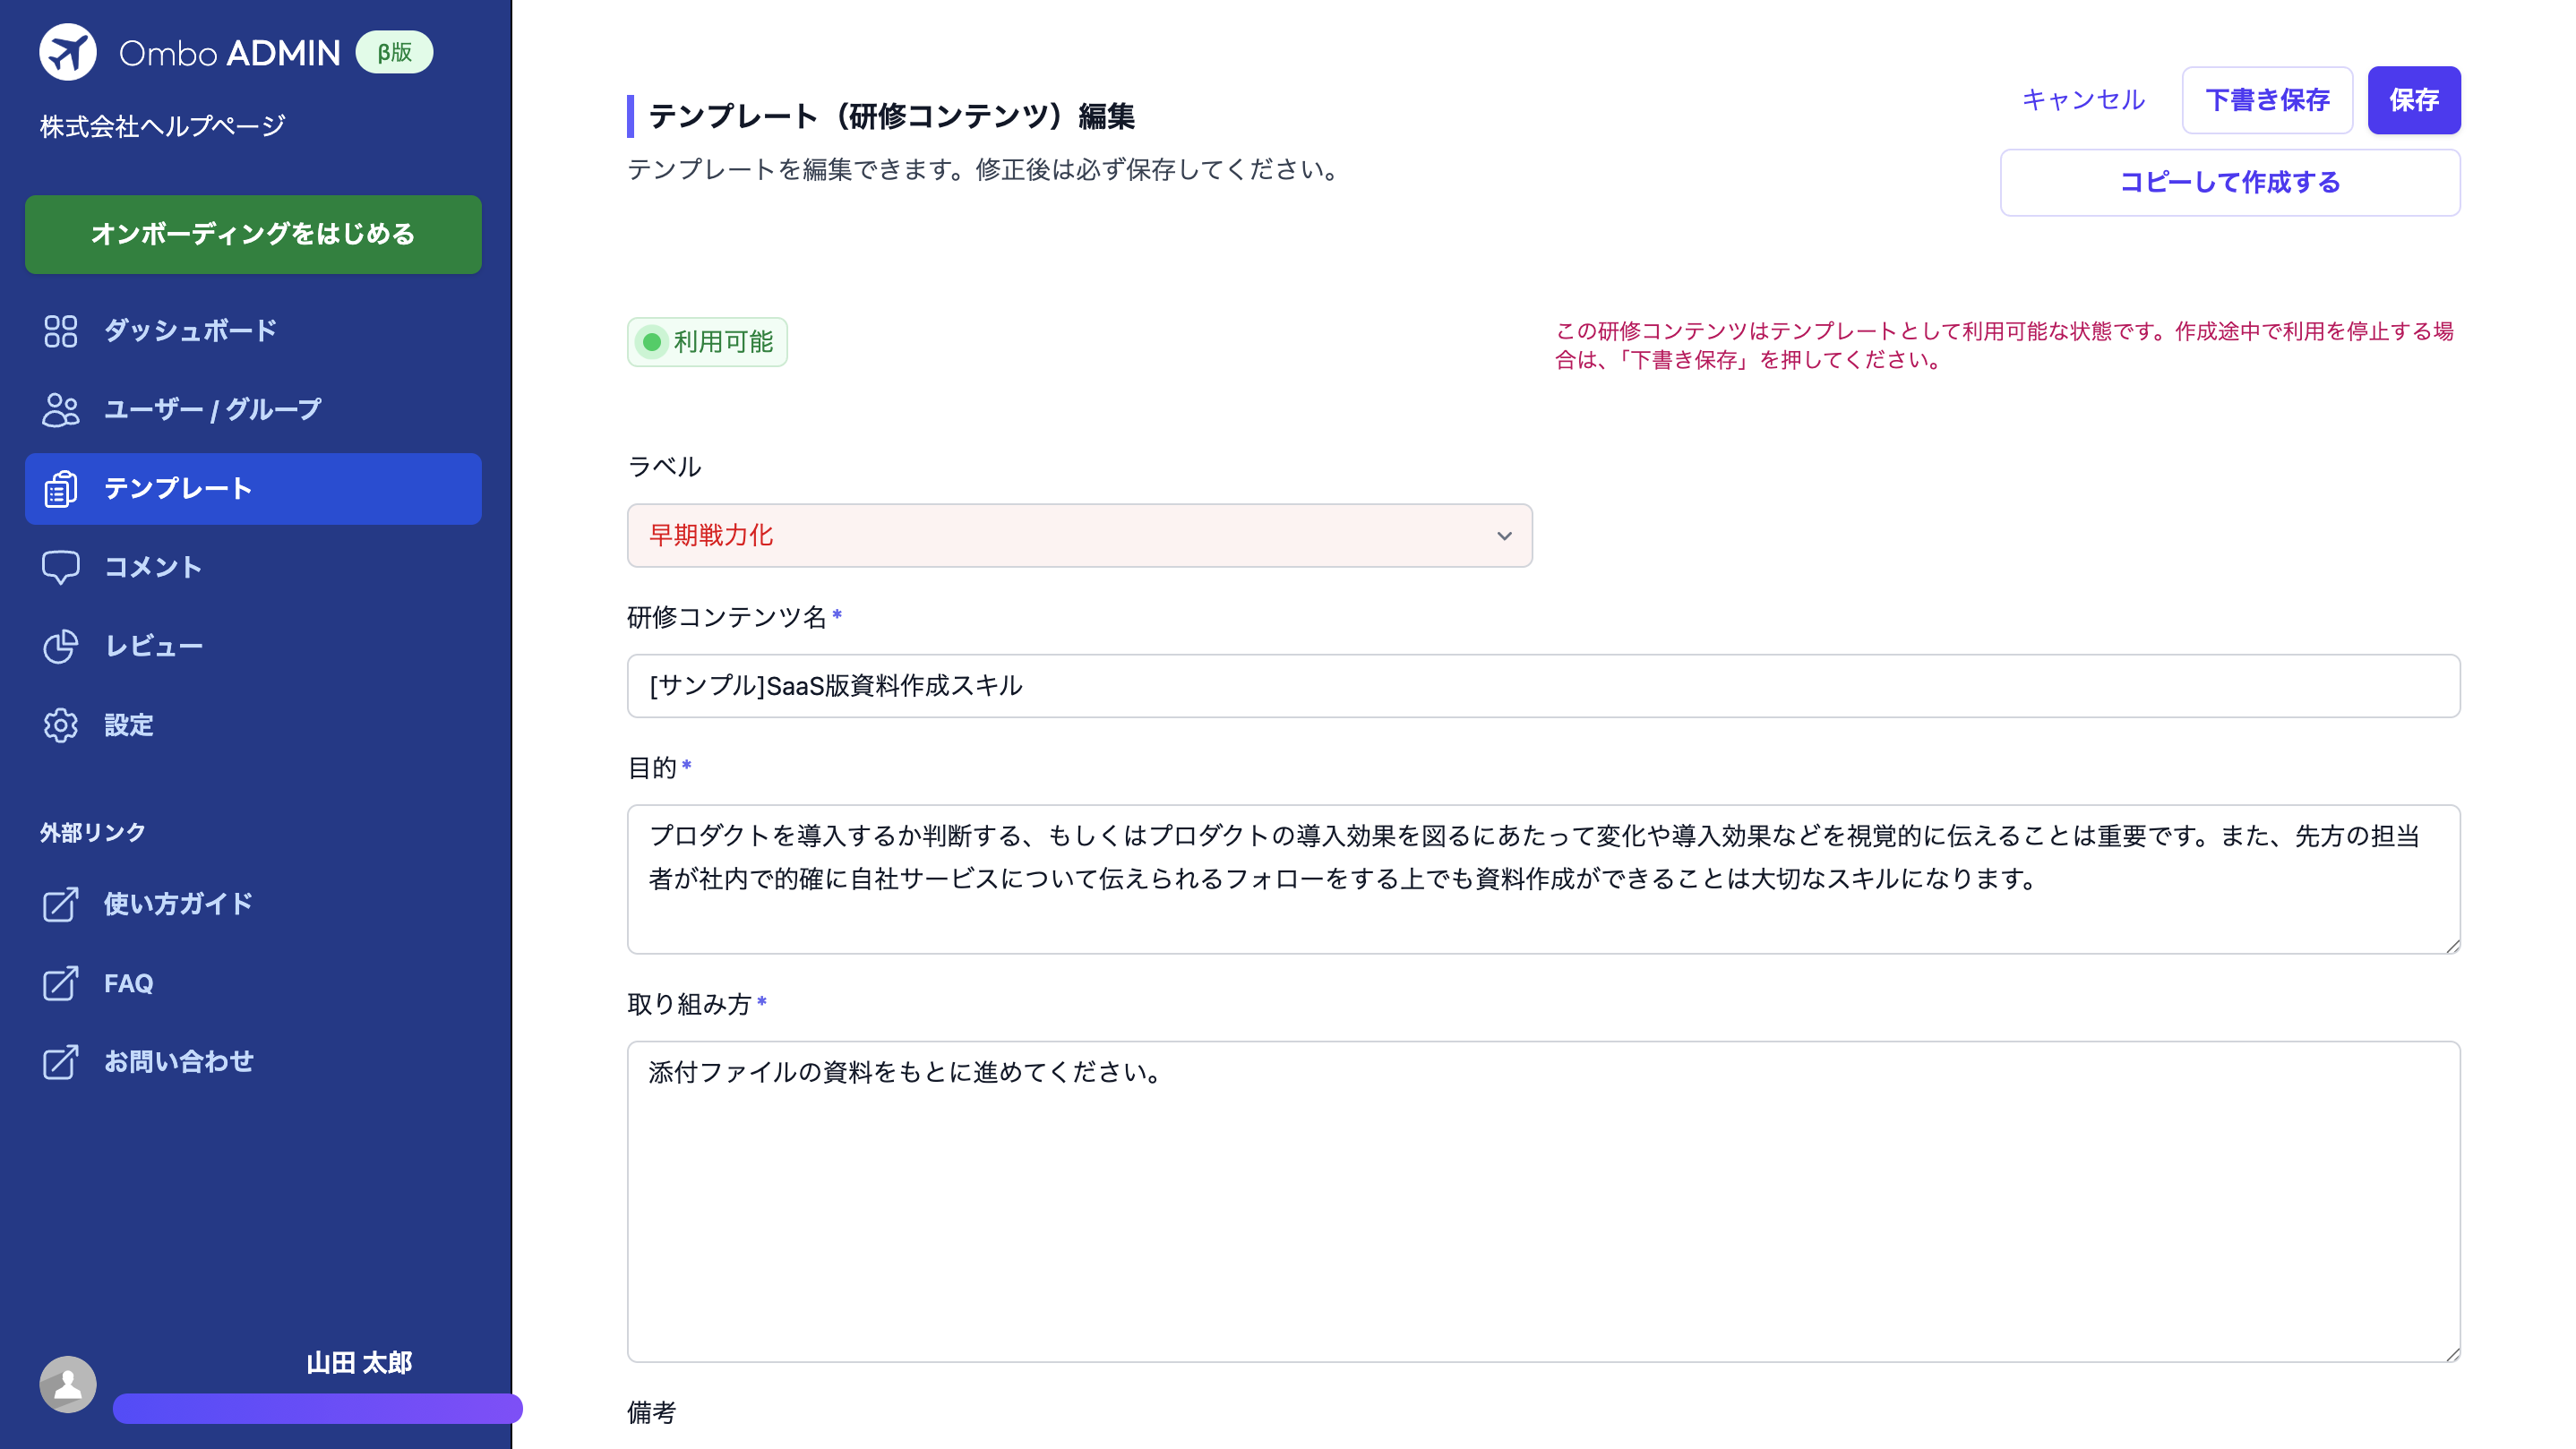Click the review pie chart icon
Viewport: 2576px width, 1449px height.
pos(60,646)
